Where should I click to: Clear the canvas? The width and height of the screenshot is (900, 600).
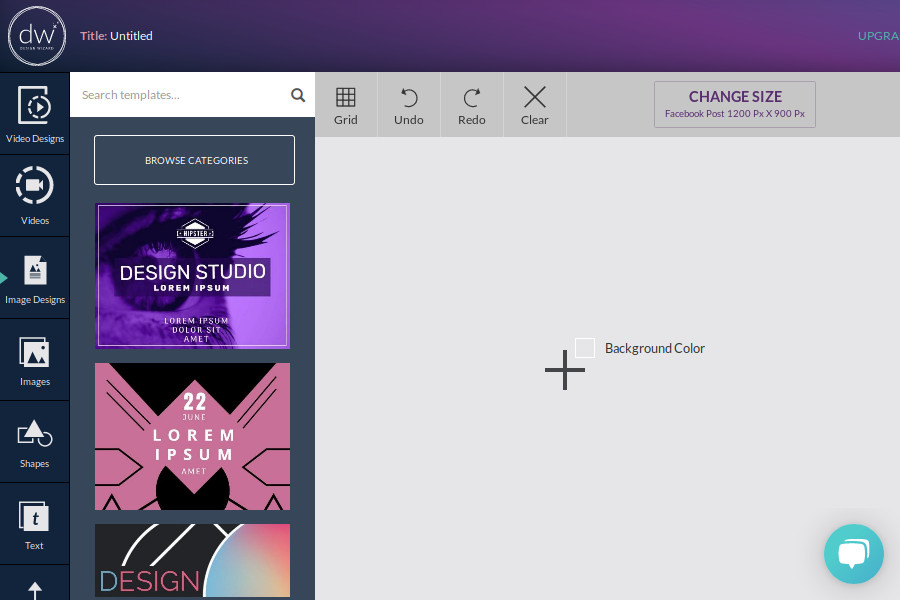(535, 105)
